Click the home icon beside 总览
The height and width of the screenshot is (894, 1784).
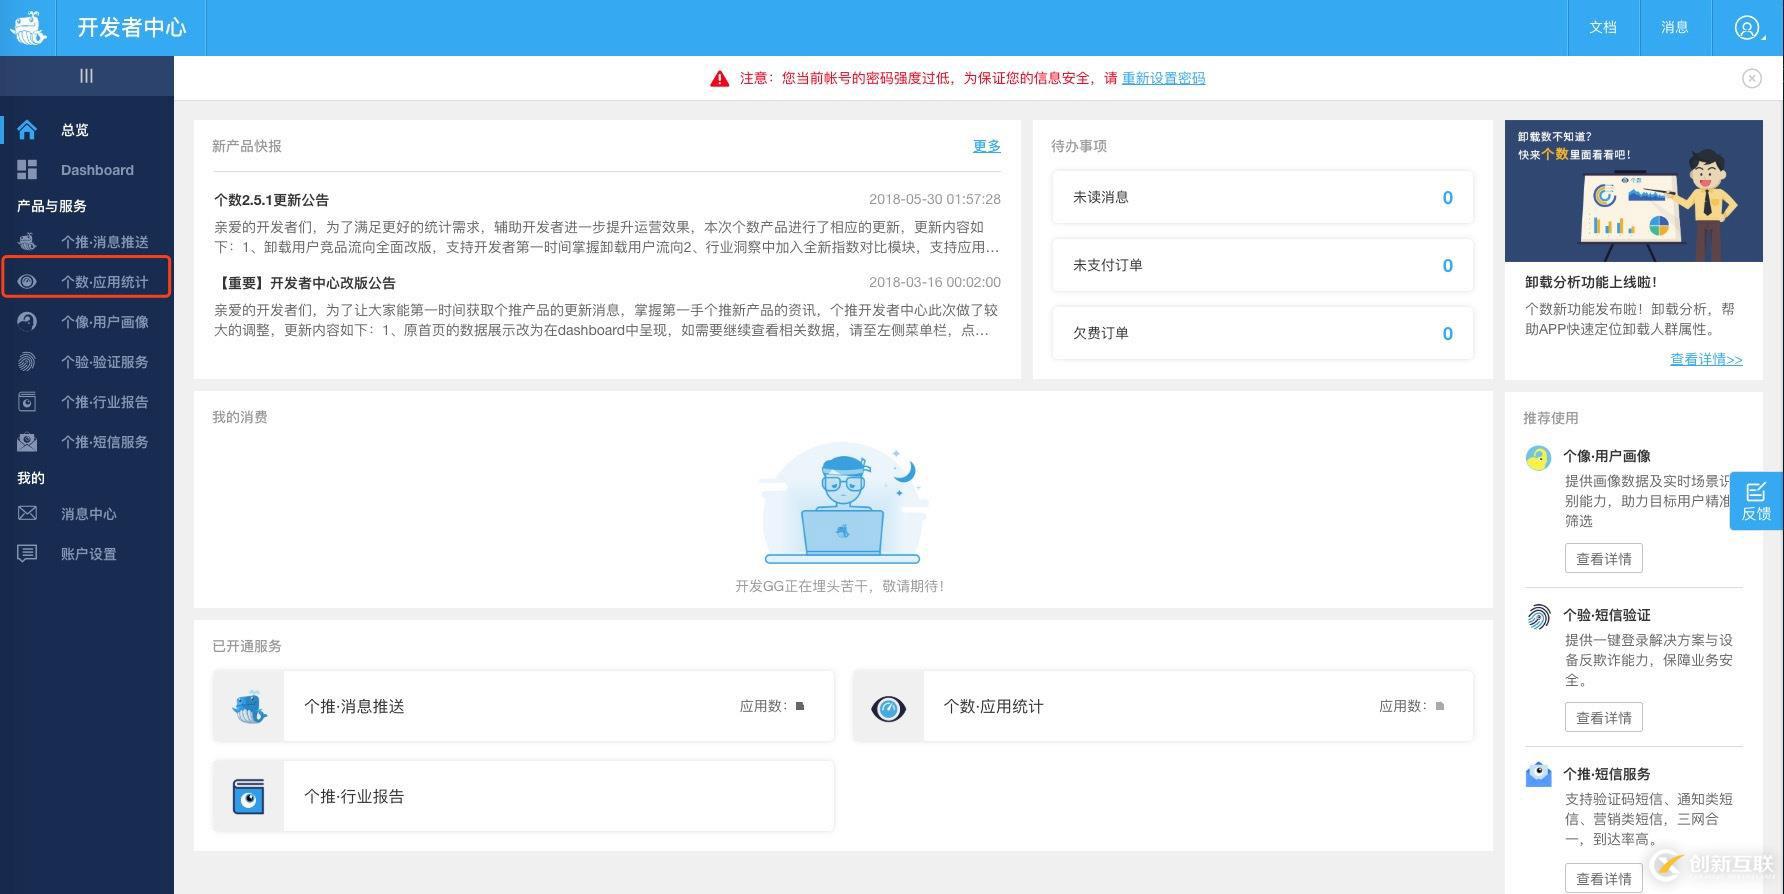pos(27,130)
